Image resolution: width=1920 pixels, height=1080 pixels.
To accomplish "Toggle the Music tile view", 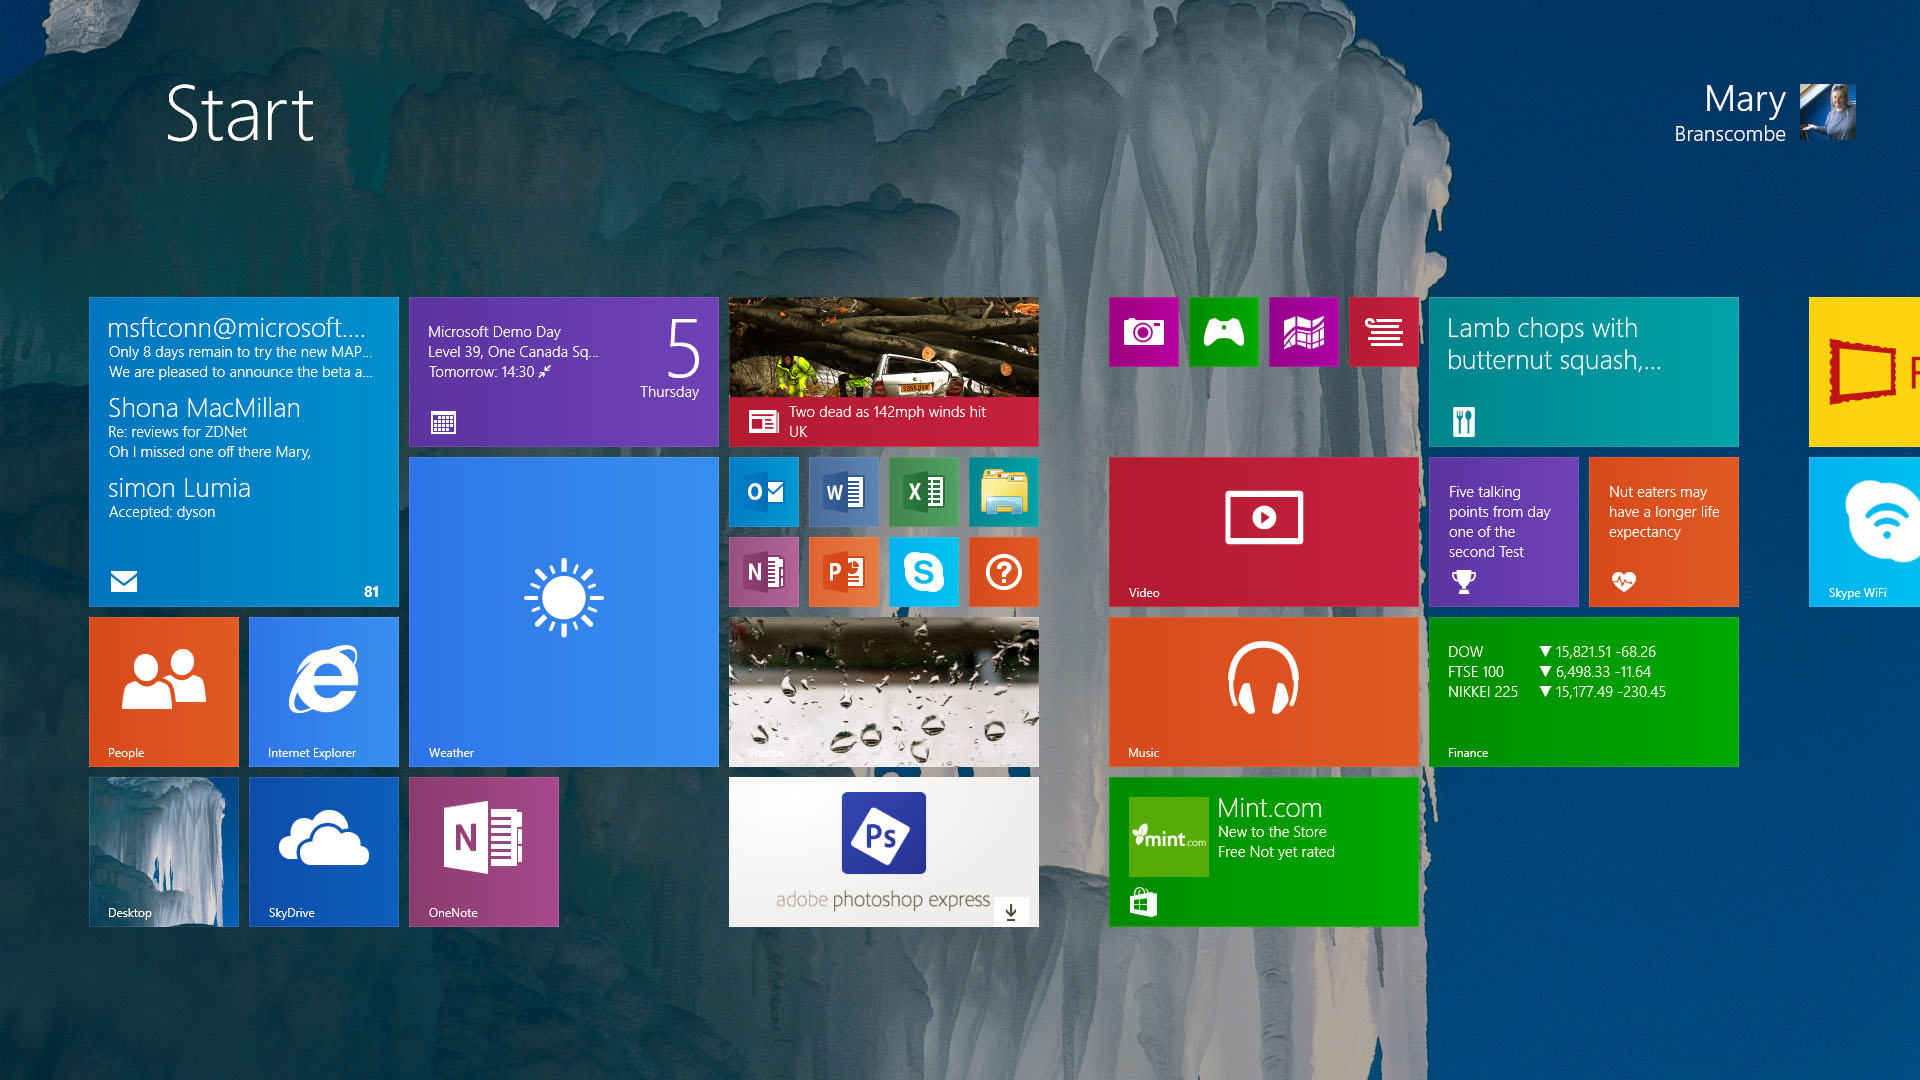I will coord(1265,690).
